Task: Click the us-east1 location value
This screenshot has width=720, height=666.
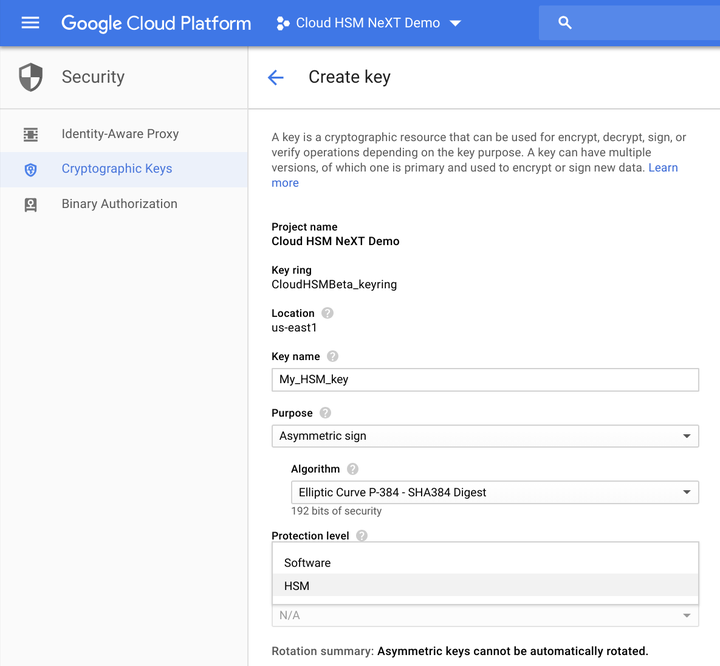Action: click(x=294, y=327)
